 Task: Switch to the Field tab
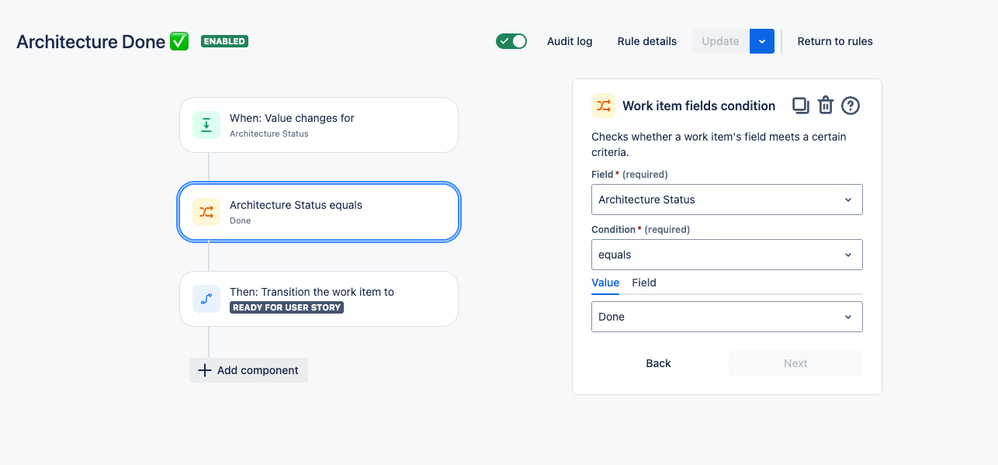pos(644,282)
